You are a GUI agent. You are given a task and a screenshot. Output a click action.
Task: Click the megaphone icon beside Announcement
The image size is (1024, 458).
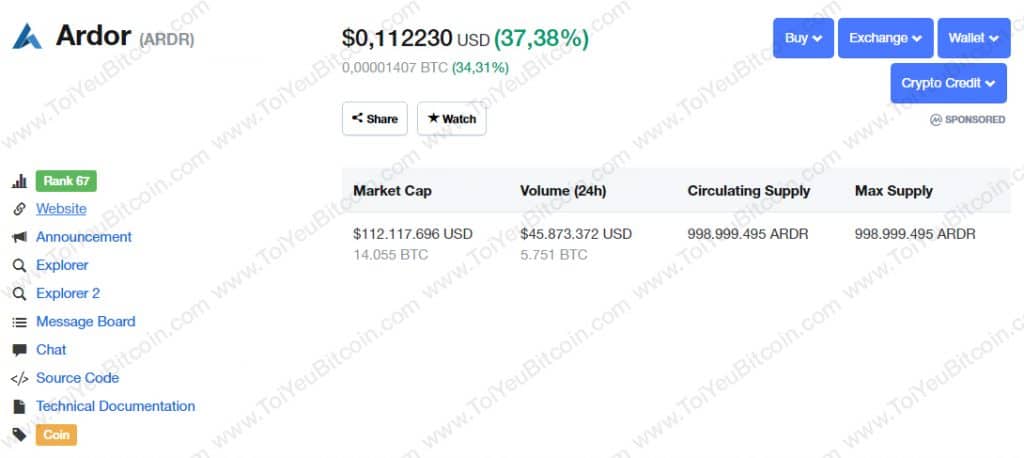pyautogui.click(x=19, y=237)
